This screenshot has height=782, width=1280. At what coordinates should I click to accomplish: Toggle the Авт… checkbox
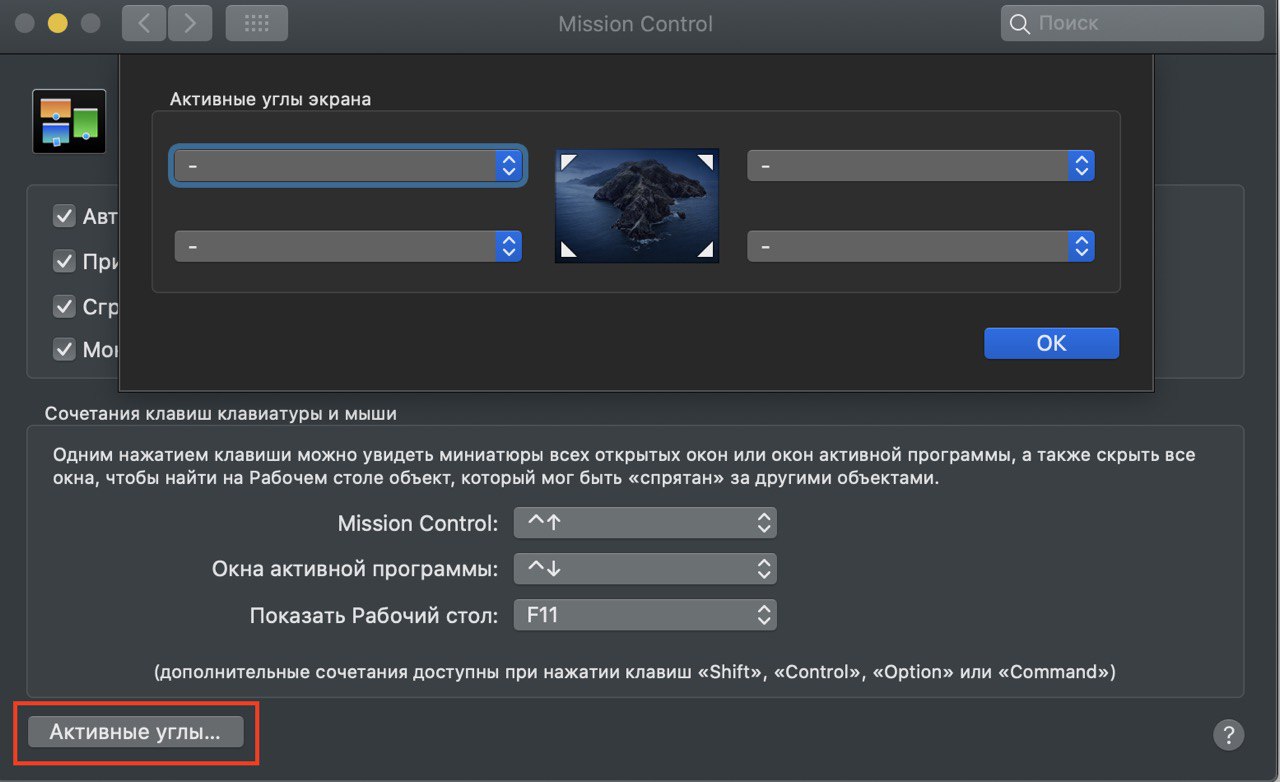click(64, 216)
